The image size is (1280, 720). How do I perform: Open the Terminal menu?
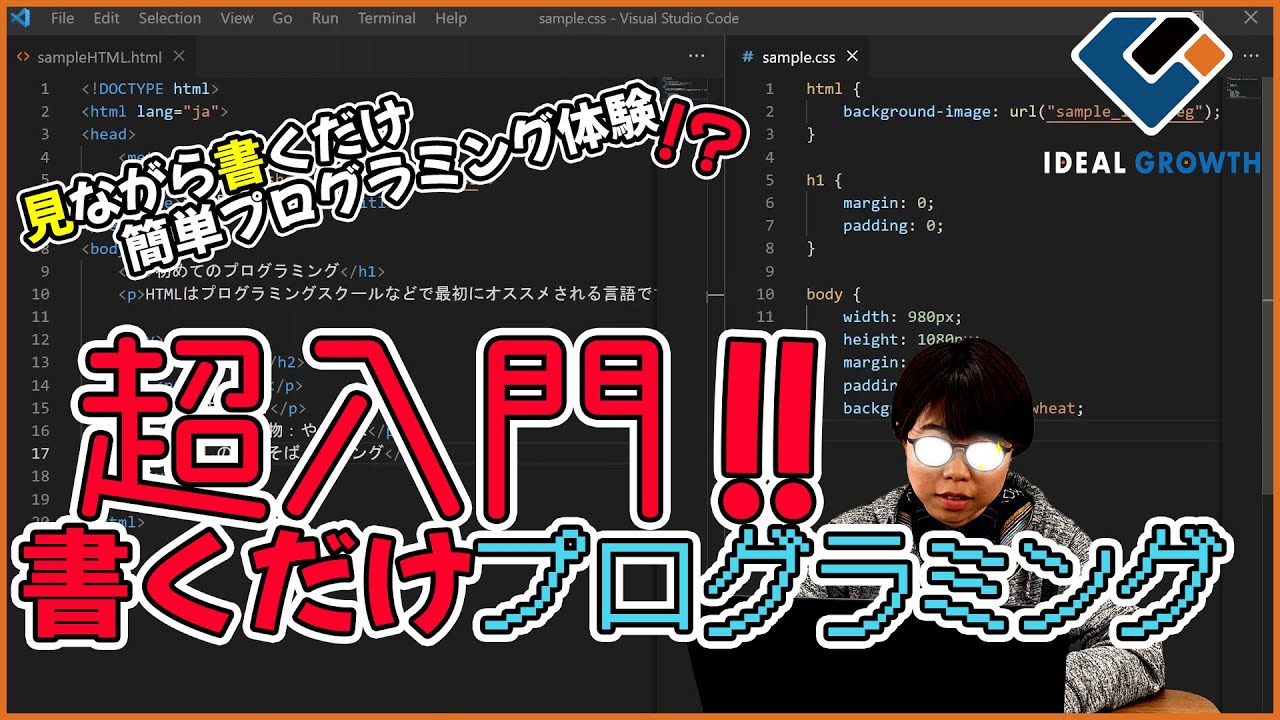387,18
